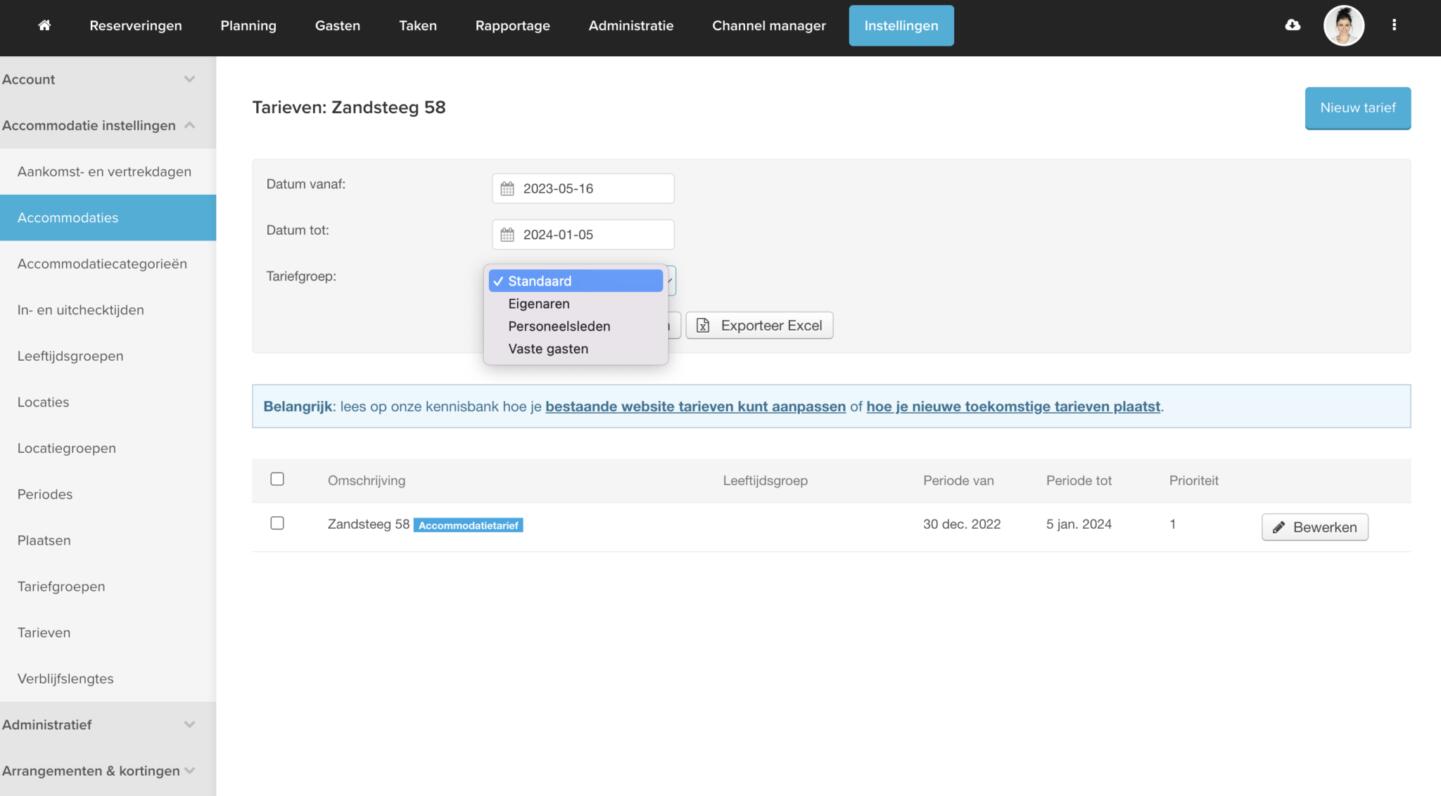The height and width of the screenshot is (796, 1441).
Task: Click the cloud download icon
Action: coord(1292,26)
